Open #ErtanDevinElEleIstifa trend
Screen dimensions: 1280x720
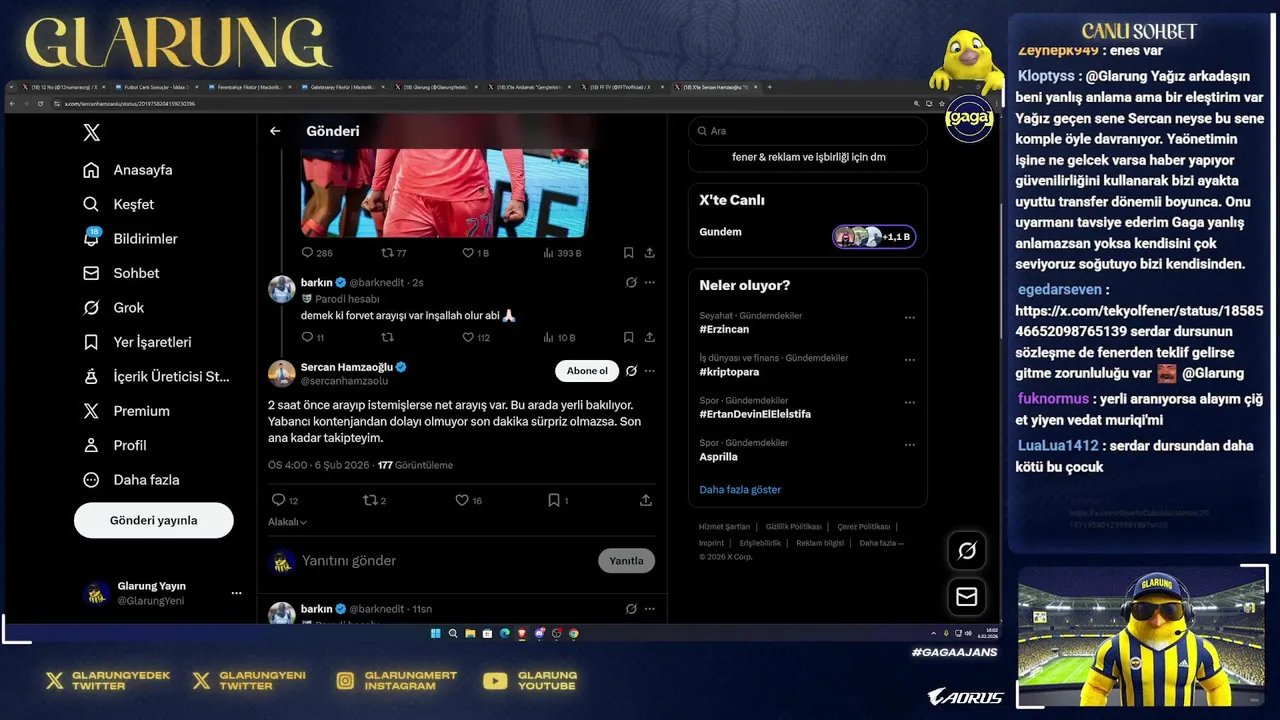[755, 414]
